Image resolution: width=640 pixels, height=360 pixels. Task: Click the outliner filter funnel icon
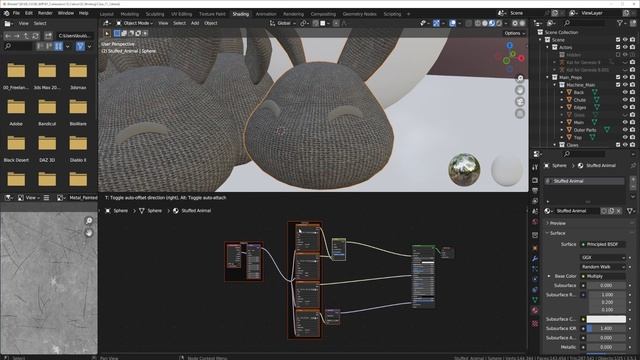620,23
